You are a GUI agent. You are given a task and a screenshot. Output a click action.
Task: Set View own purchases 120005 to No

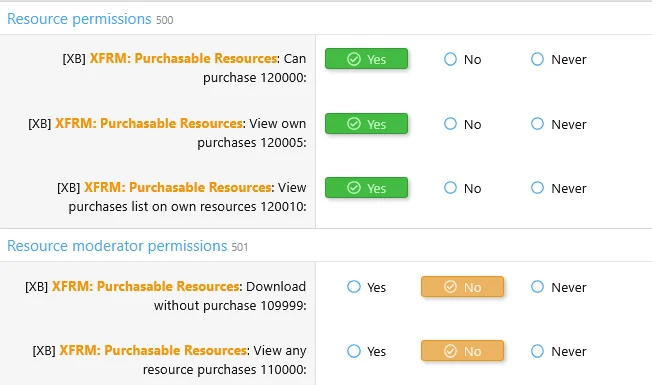tap(462, 124)
